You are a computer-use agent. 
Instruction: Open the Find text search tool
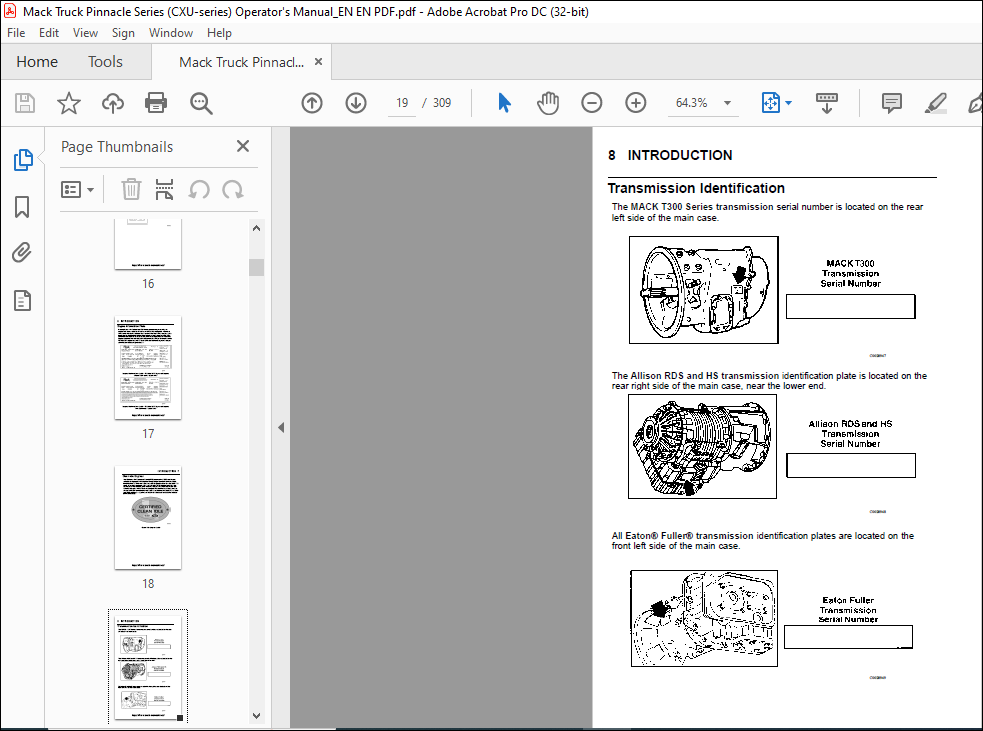click(x=201, y=103)
